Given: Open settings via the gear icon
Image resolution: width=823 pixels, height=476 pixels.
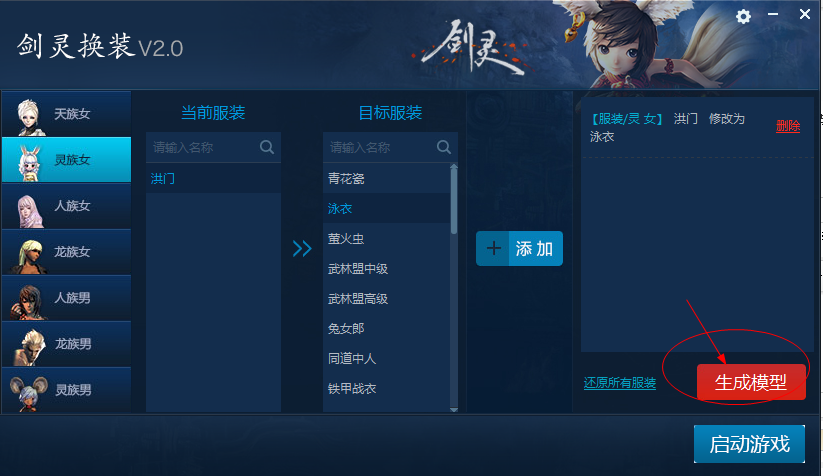Looking at the screenshot, I should 743,17.
